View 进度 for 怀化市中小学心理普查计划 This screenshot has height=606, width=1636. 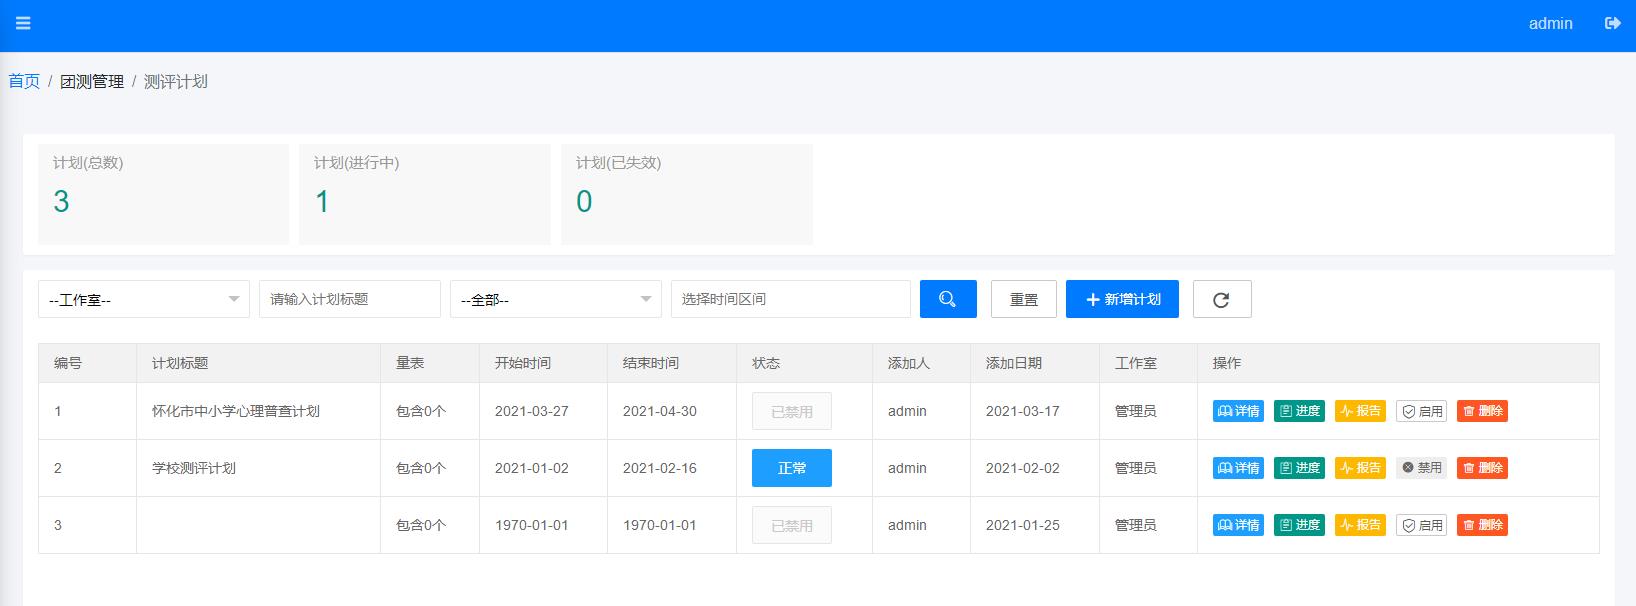[1299, 411]
